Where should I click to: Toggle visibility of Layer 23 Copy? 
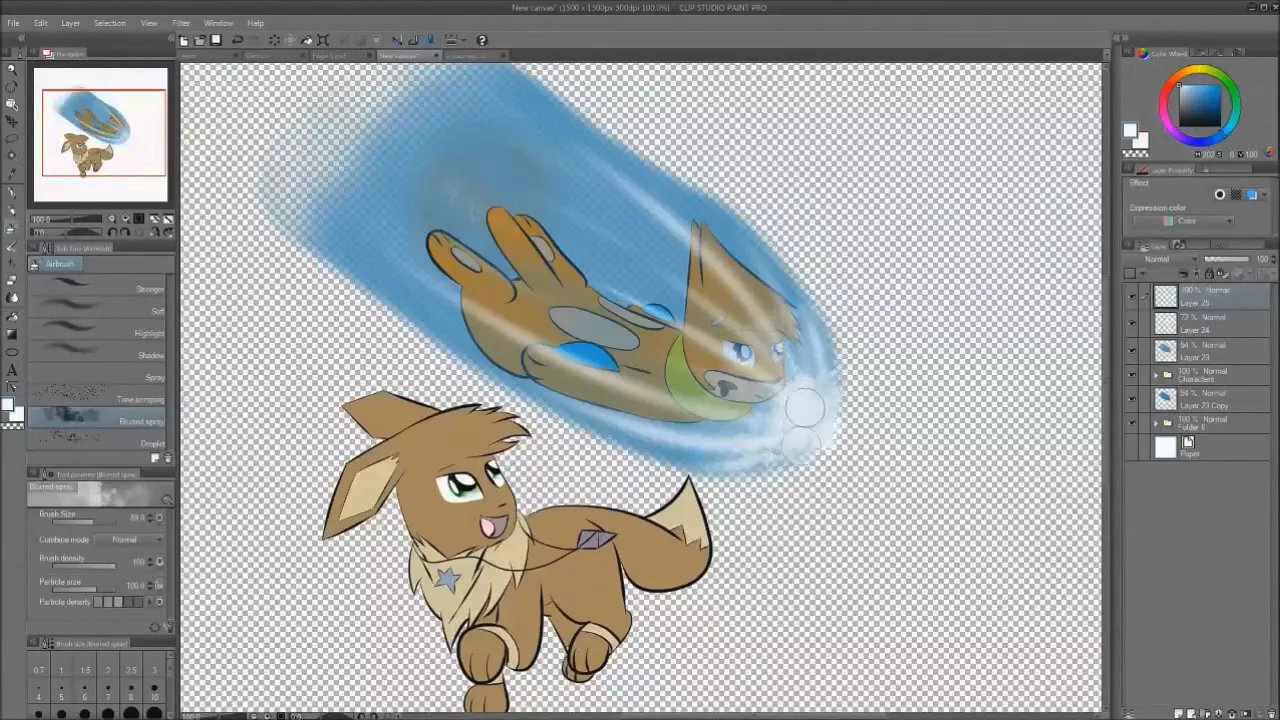(x=1132, y=399)
